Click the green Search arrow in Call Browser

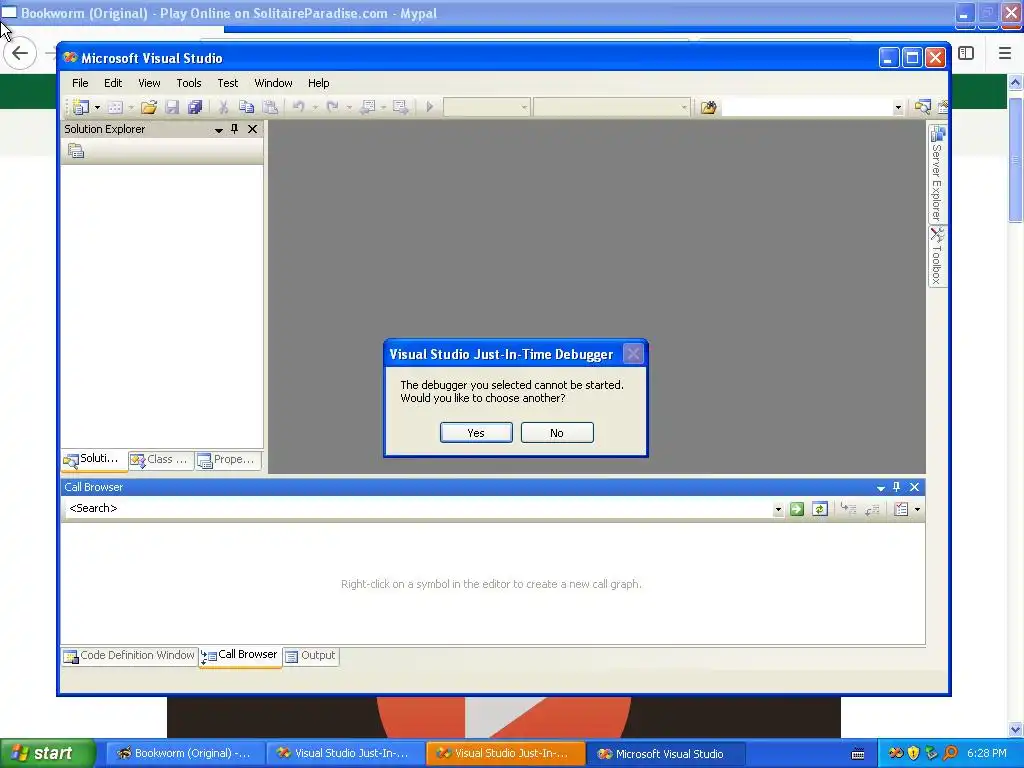[797, 509]
